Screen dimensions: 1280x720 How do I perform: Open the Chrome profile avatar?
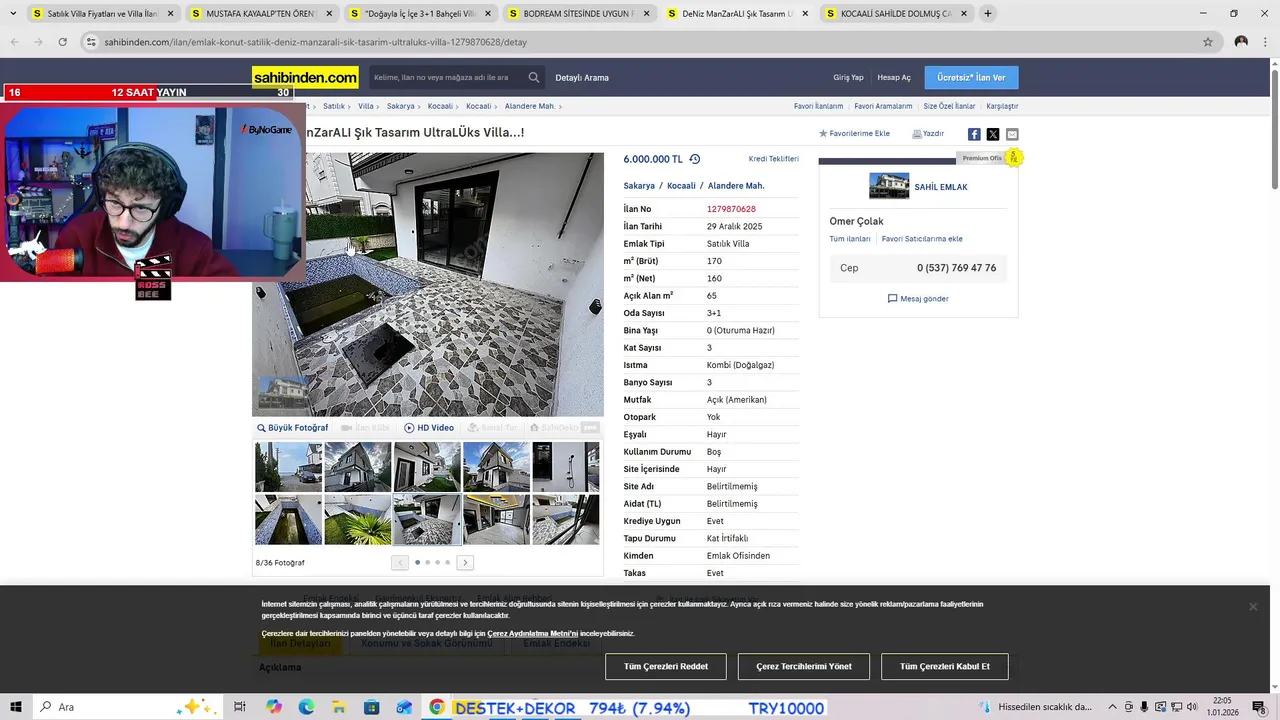[1241, 42]
